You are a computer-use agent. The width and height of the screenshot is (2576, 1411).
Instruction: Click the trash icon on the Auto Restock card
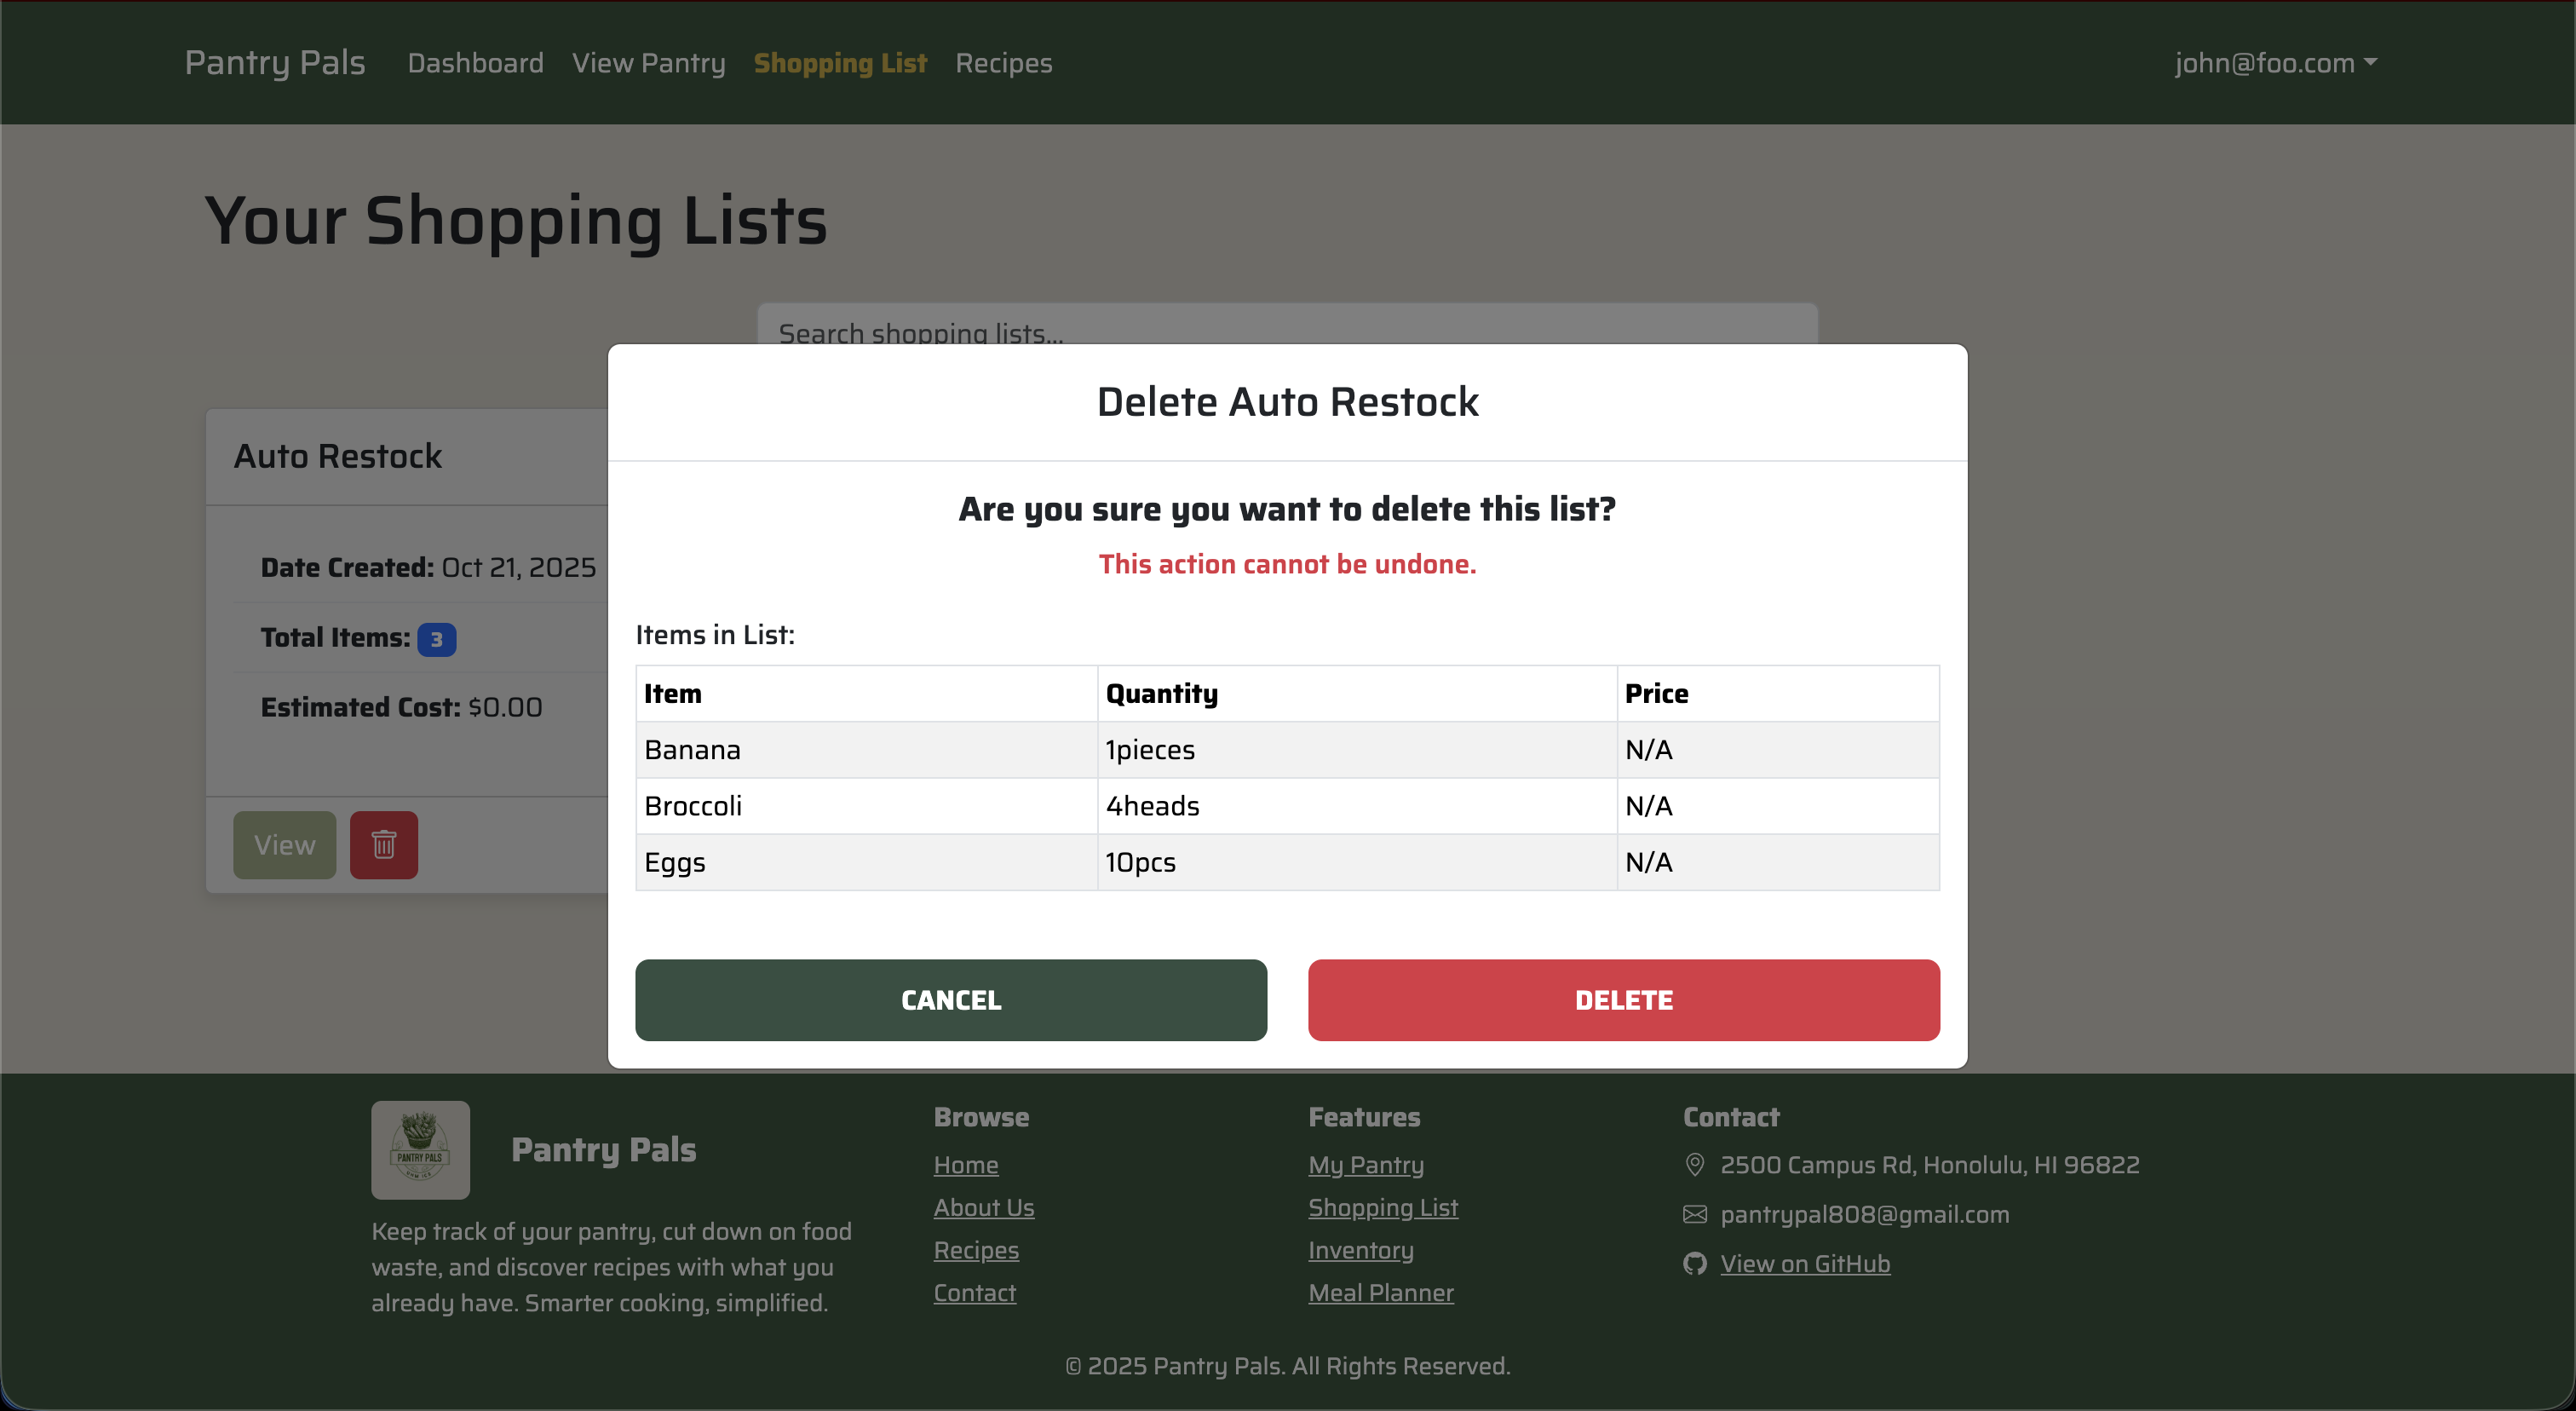pos(384,845)
